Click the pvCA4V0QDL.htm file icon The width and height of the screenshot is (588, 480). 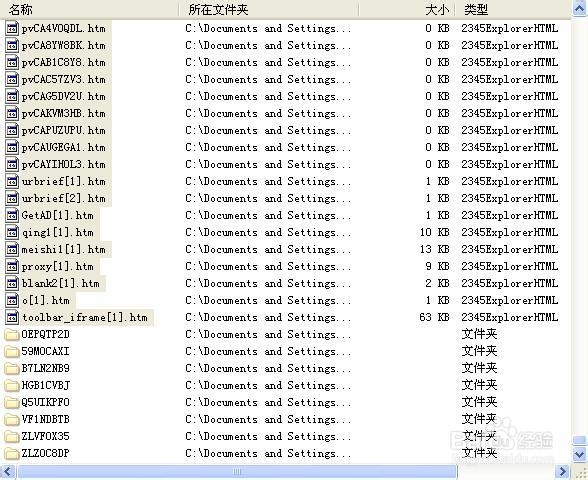12,28
